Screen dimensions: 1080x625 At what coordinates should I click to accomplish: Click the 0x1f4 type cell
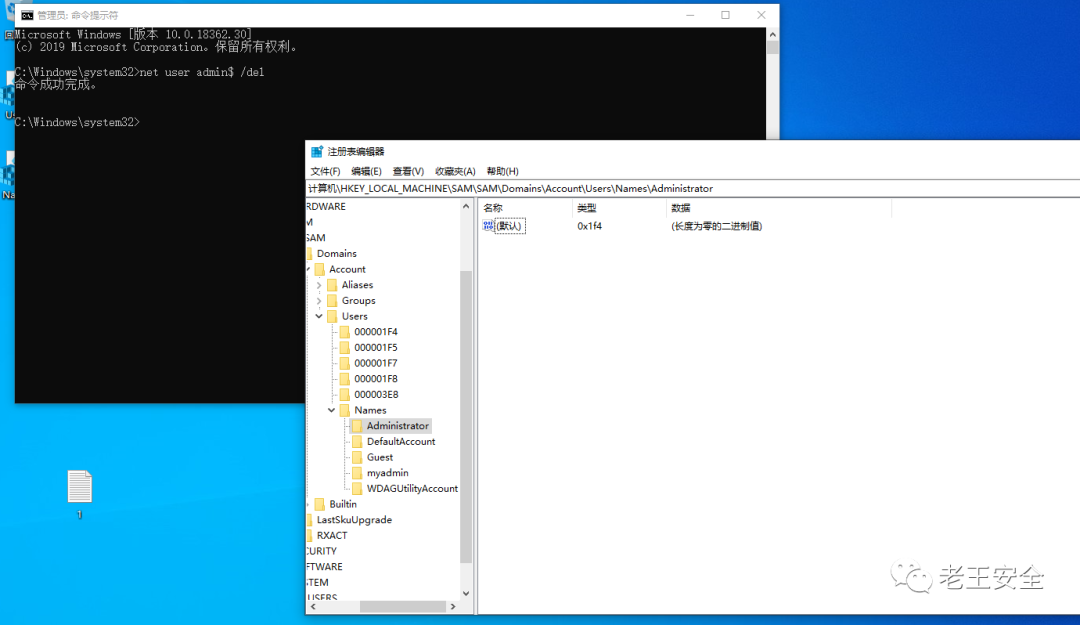tap(590, 226)
